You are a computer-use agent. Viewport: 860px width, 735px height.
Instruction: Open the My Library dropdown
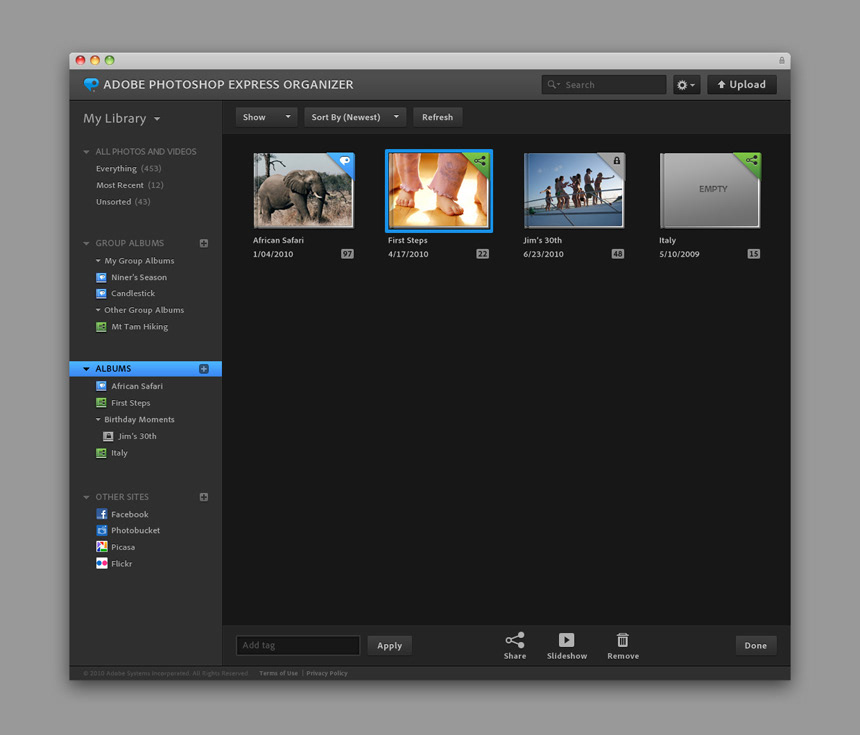pos(122,118)
